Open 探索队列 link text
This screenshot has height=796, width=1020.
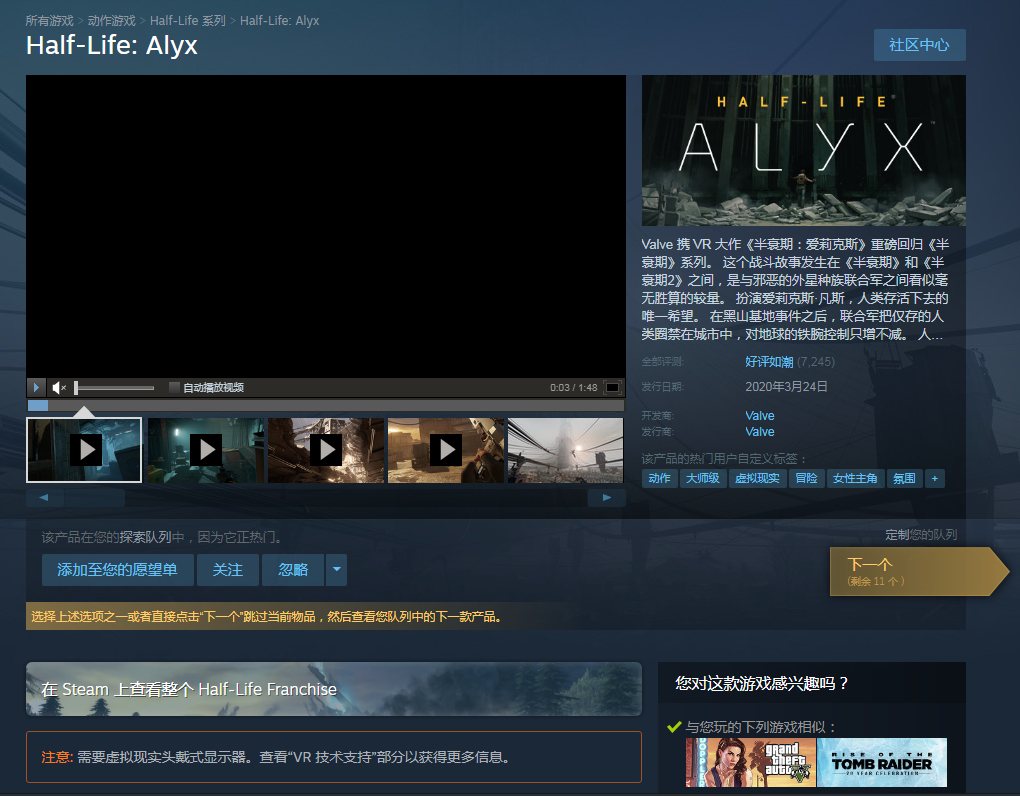point(146,537)
